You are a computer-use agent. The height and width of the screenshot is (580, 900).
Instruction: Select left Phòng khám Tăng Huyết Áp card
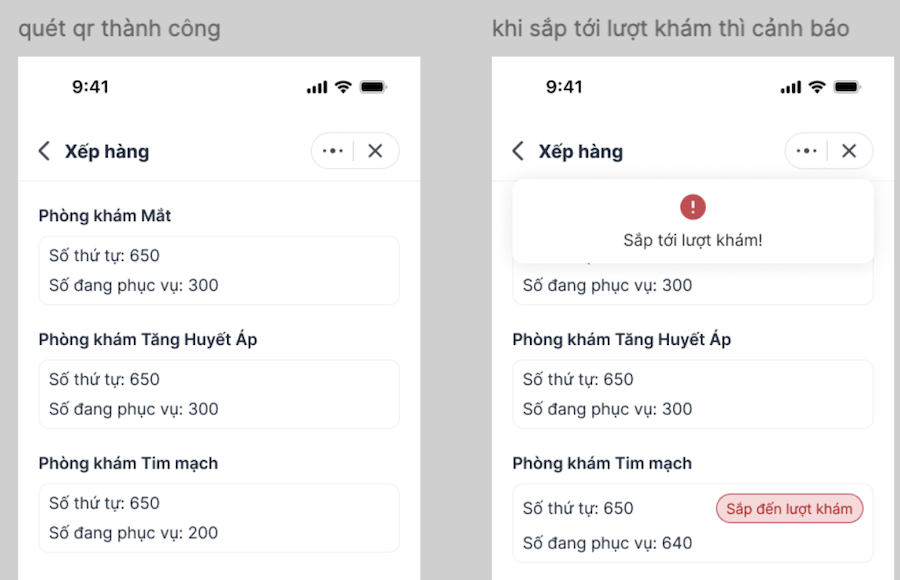click(218, 394)
